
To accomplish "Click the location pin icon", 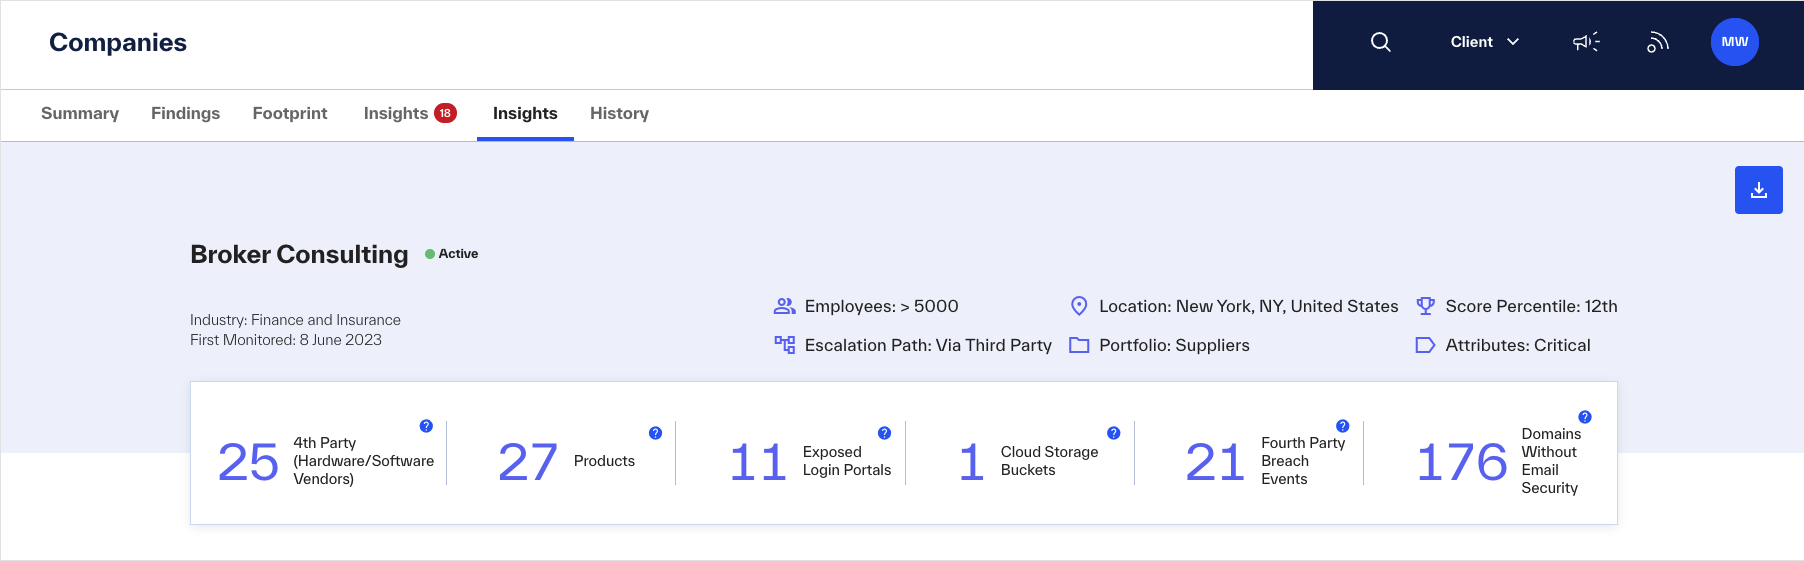I will (x=1079, y=306).
